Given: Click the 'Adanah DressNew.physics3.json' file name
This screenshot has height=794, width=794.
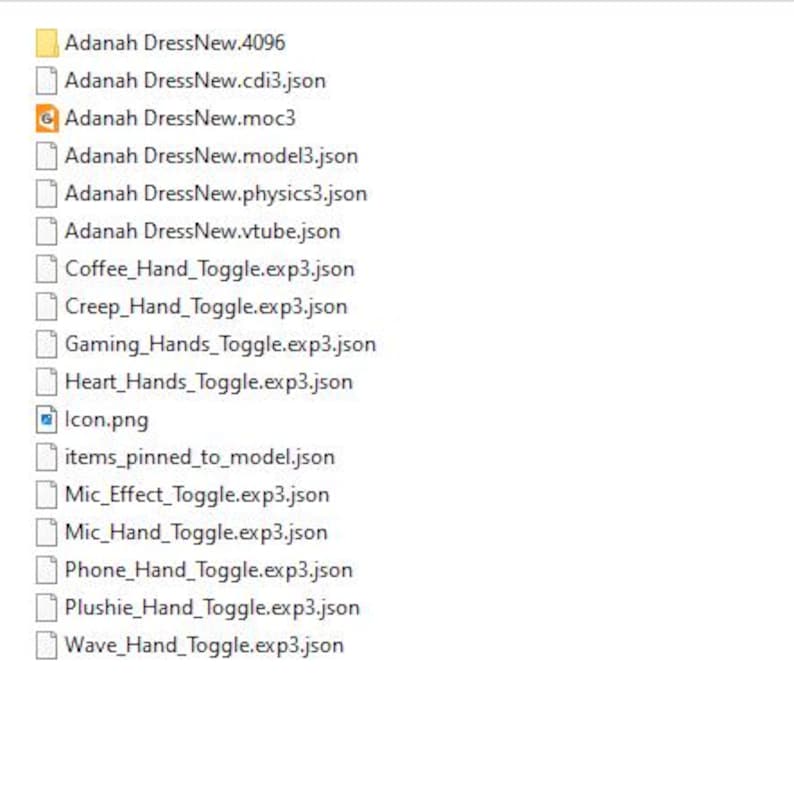Looking at the screenshot, I should (216, 194).
